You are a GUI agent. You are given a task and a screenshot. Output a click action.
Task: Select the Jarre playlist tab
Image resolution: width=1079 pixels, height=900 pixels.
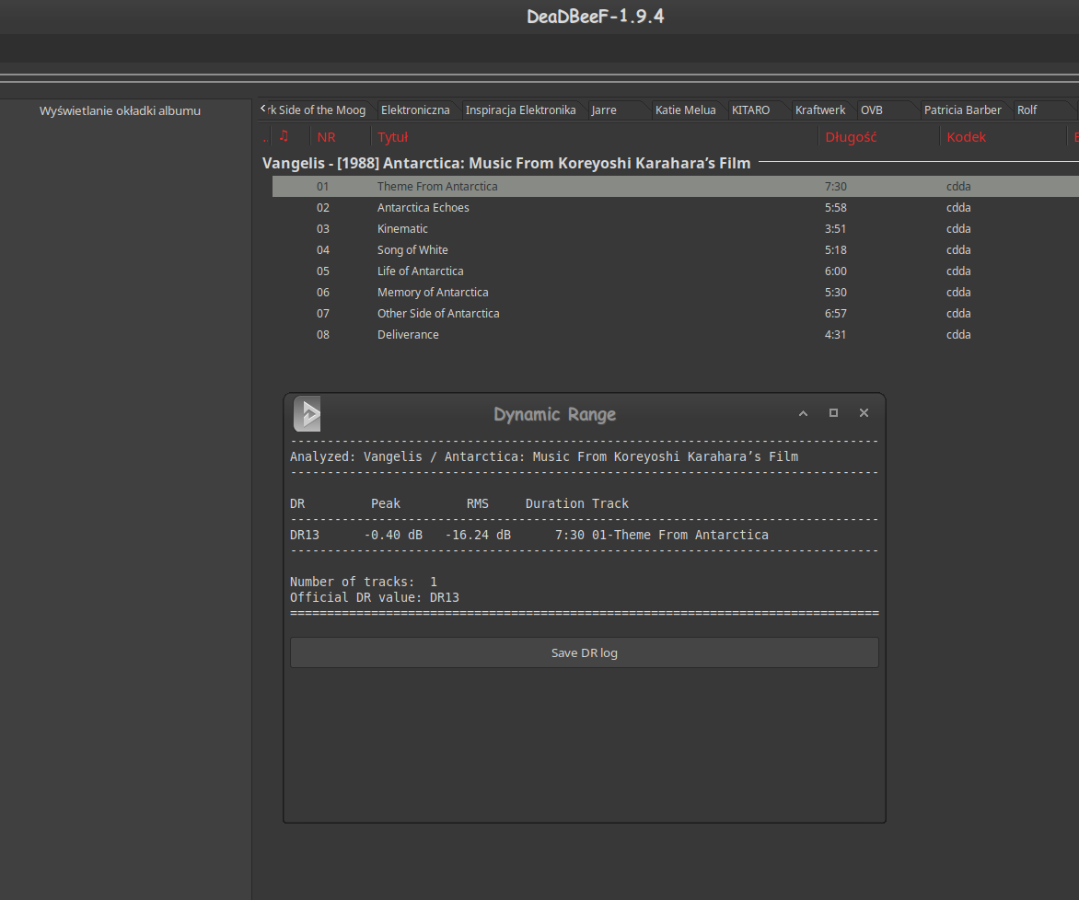603,110
